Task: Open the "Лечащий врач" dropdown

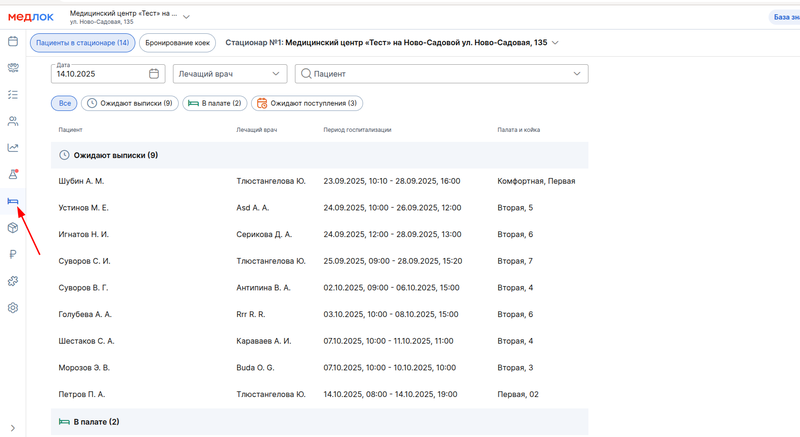Action: click(230, 74)
